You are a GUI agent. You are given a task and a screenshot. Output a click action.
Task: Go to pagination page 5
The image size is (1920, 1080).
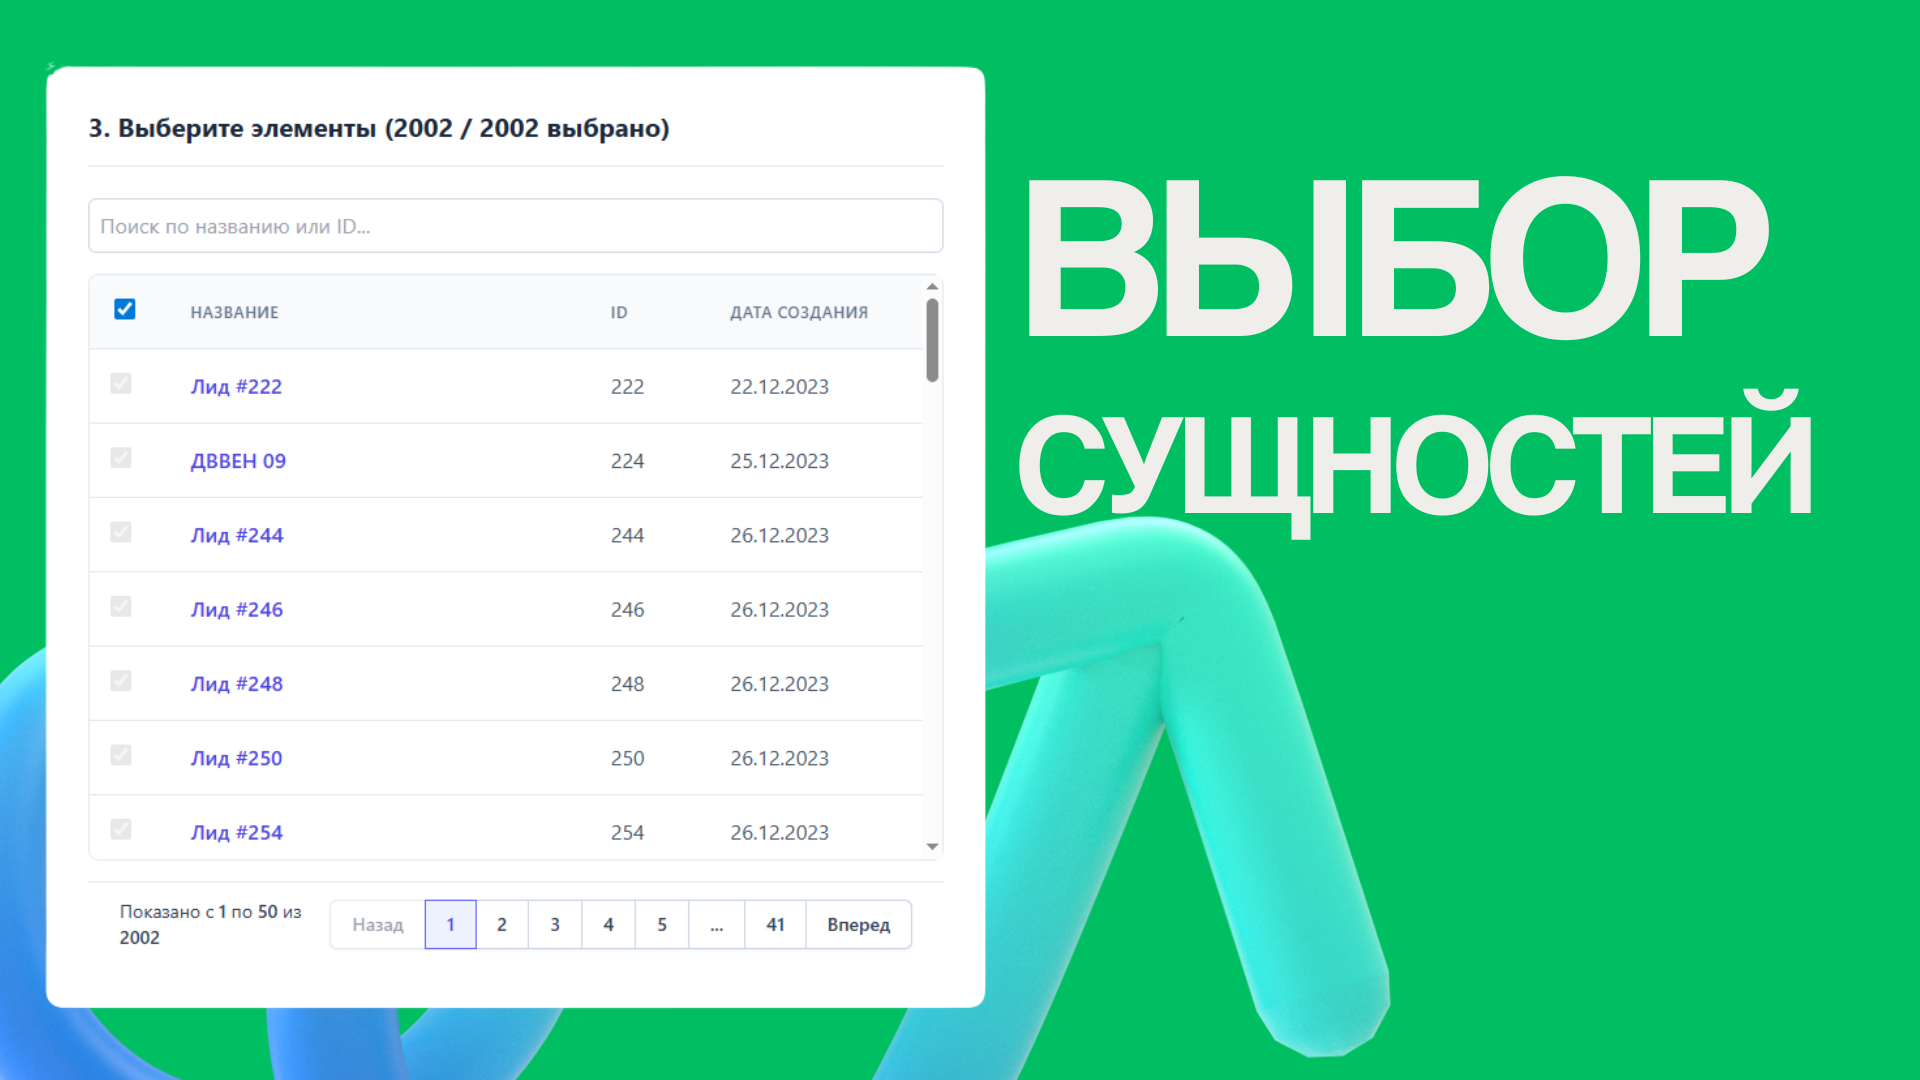[662, 925]
